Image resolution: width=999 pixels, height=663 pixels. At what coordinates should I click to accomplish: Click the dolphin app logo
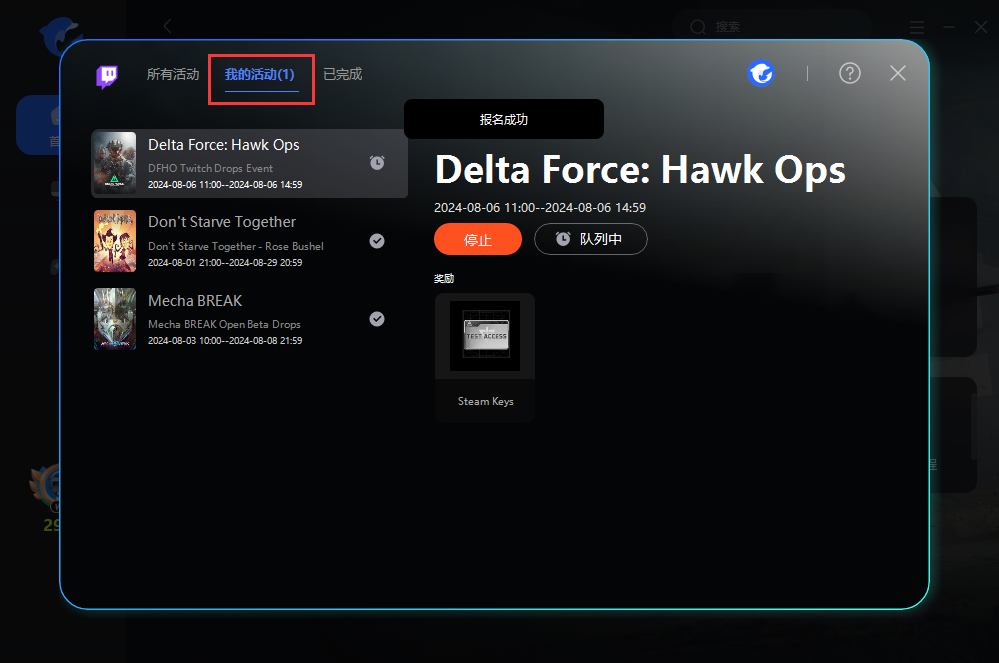pos(59,34)
